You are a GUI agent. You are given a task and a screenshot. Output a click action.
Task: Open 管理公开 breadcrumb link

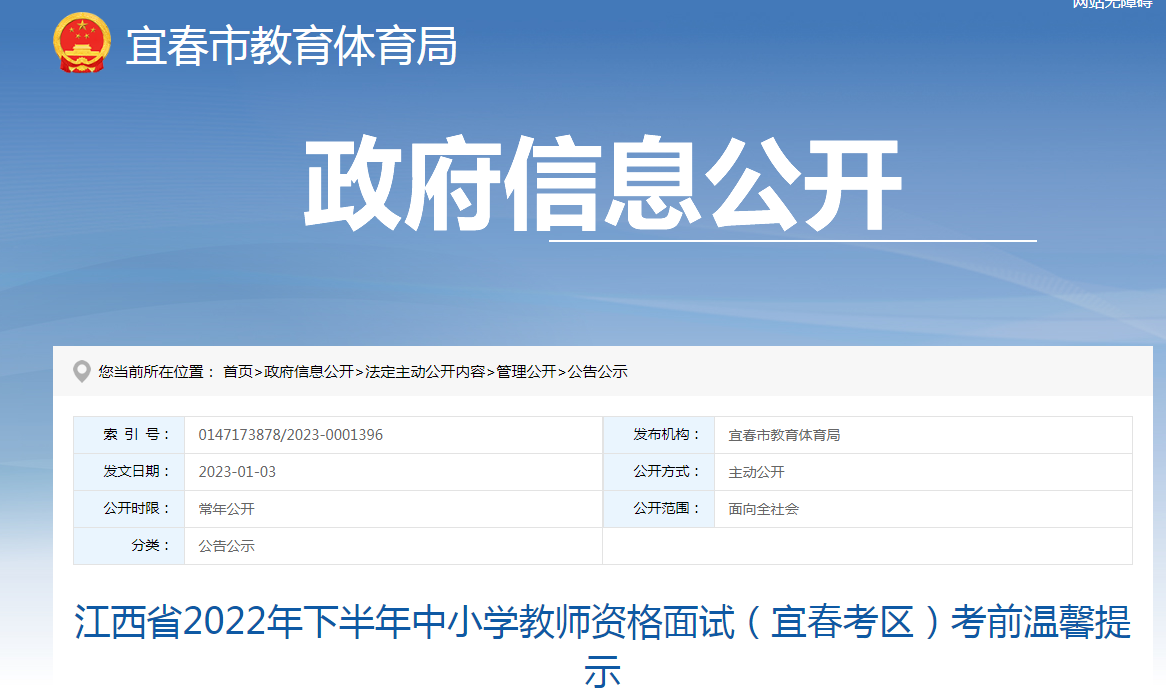click(x=526, y=372)
